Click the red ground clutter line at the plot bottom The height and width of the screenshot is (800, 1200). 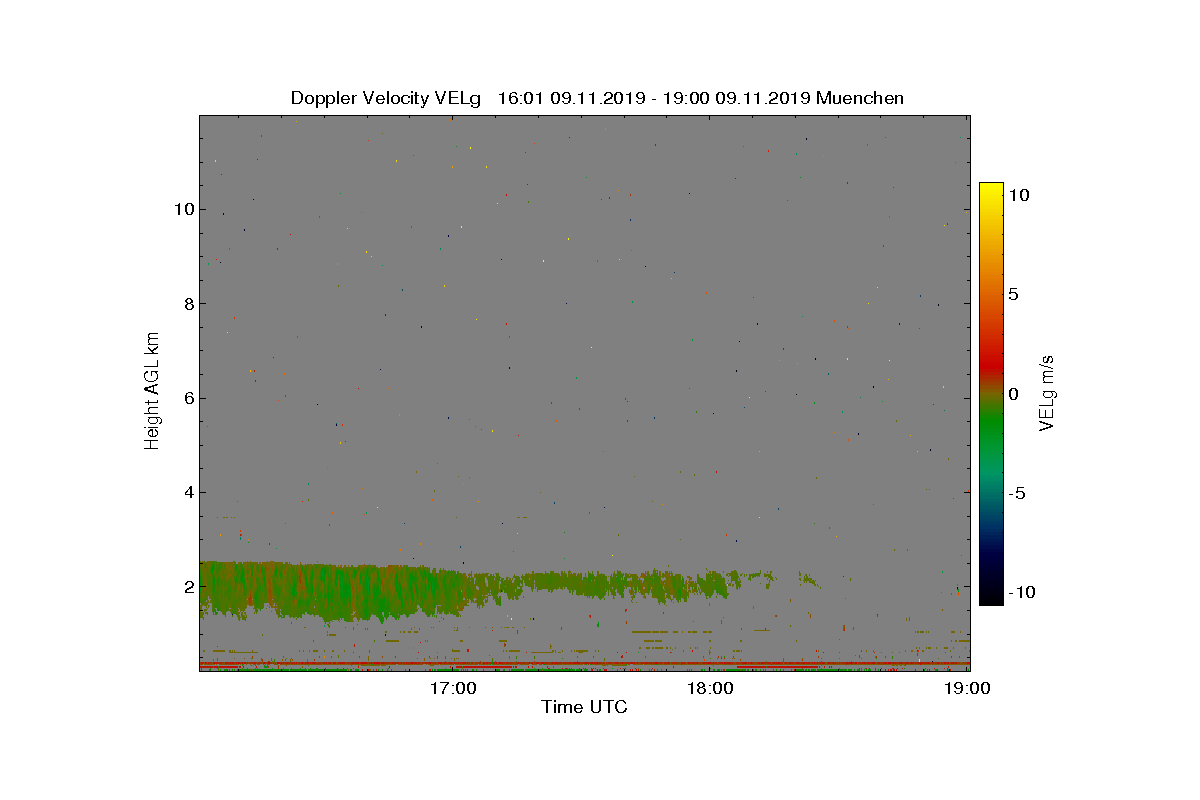click(584, 663)
